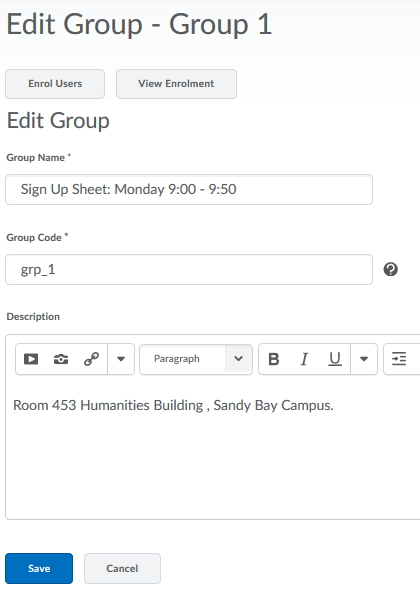This screenshot has width=420, height=605.
Task: Click the Room 453 description text line
Action: click(173, 406)
